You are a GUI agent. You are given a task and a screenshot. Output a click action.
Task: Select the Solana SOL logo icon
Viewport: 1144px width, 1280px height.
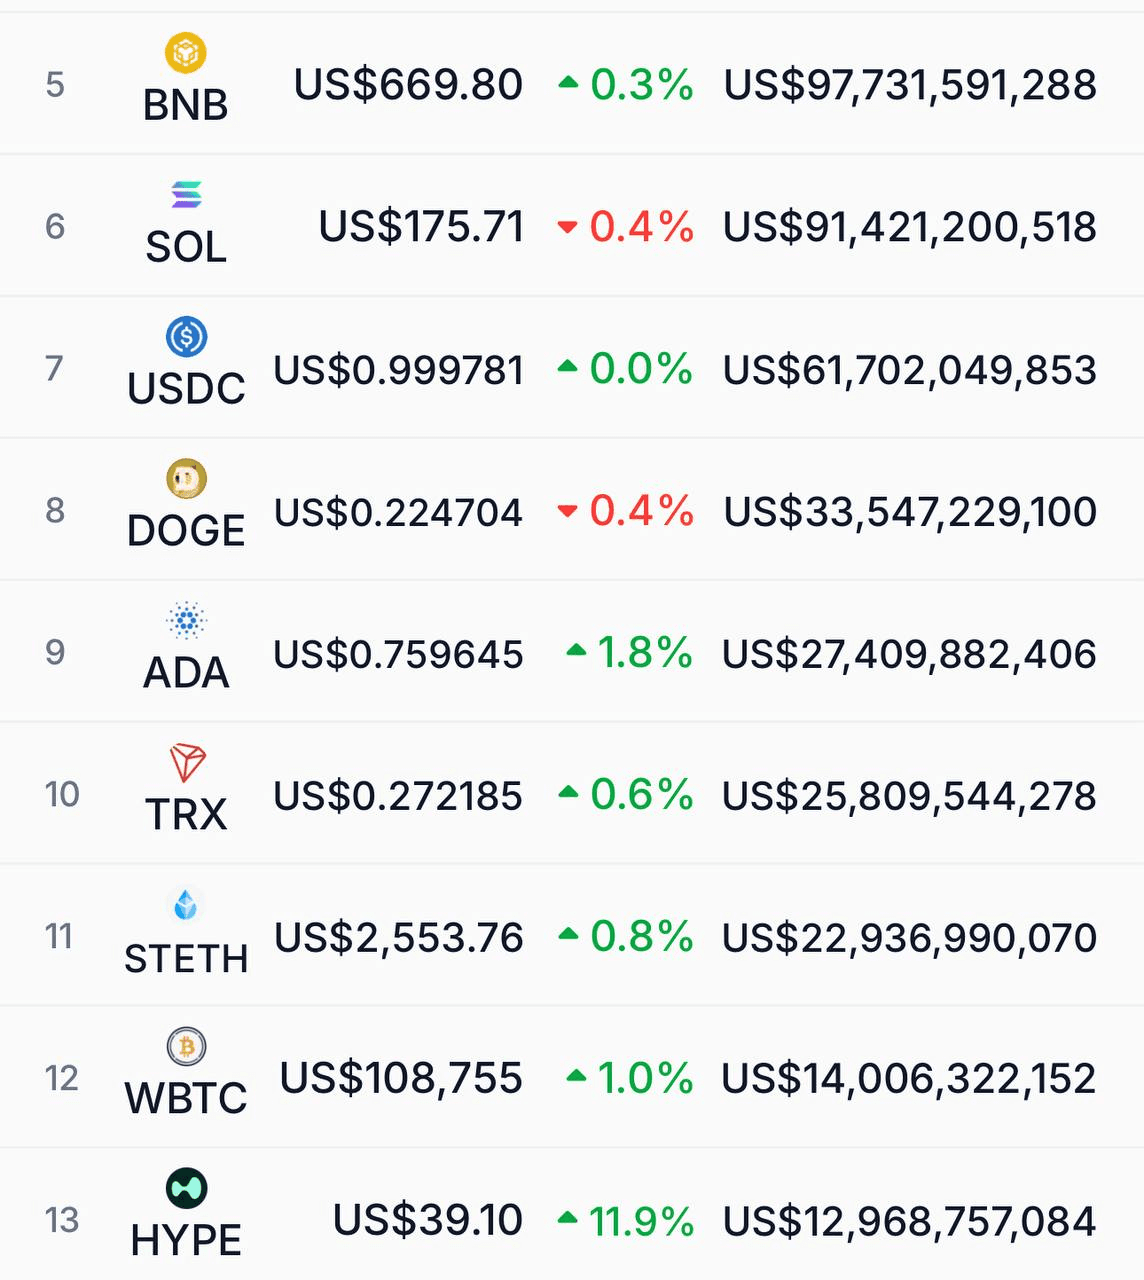[x=186, y=194]
